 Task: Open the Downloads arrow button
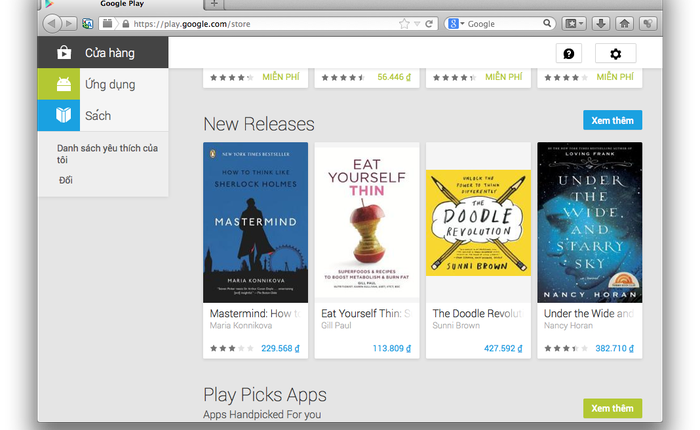(x=601, y=24)
